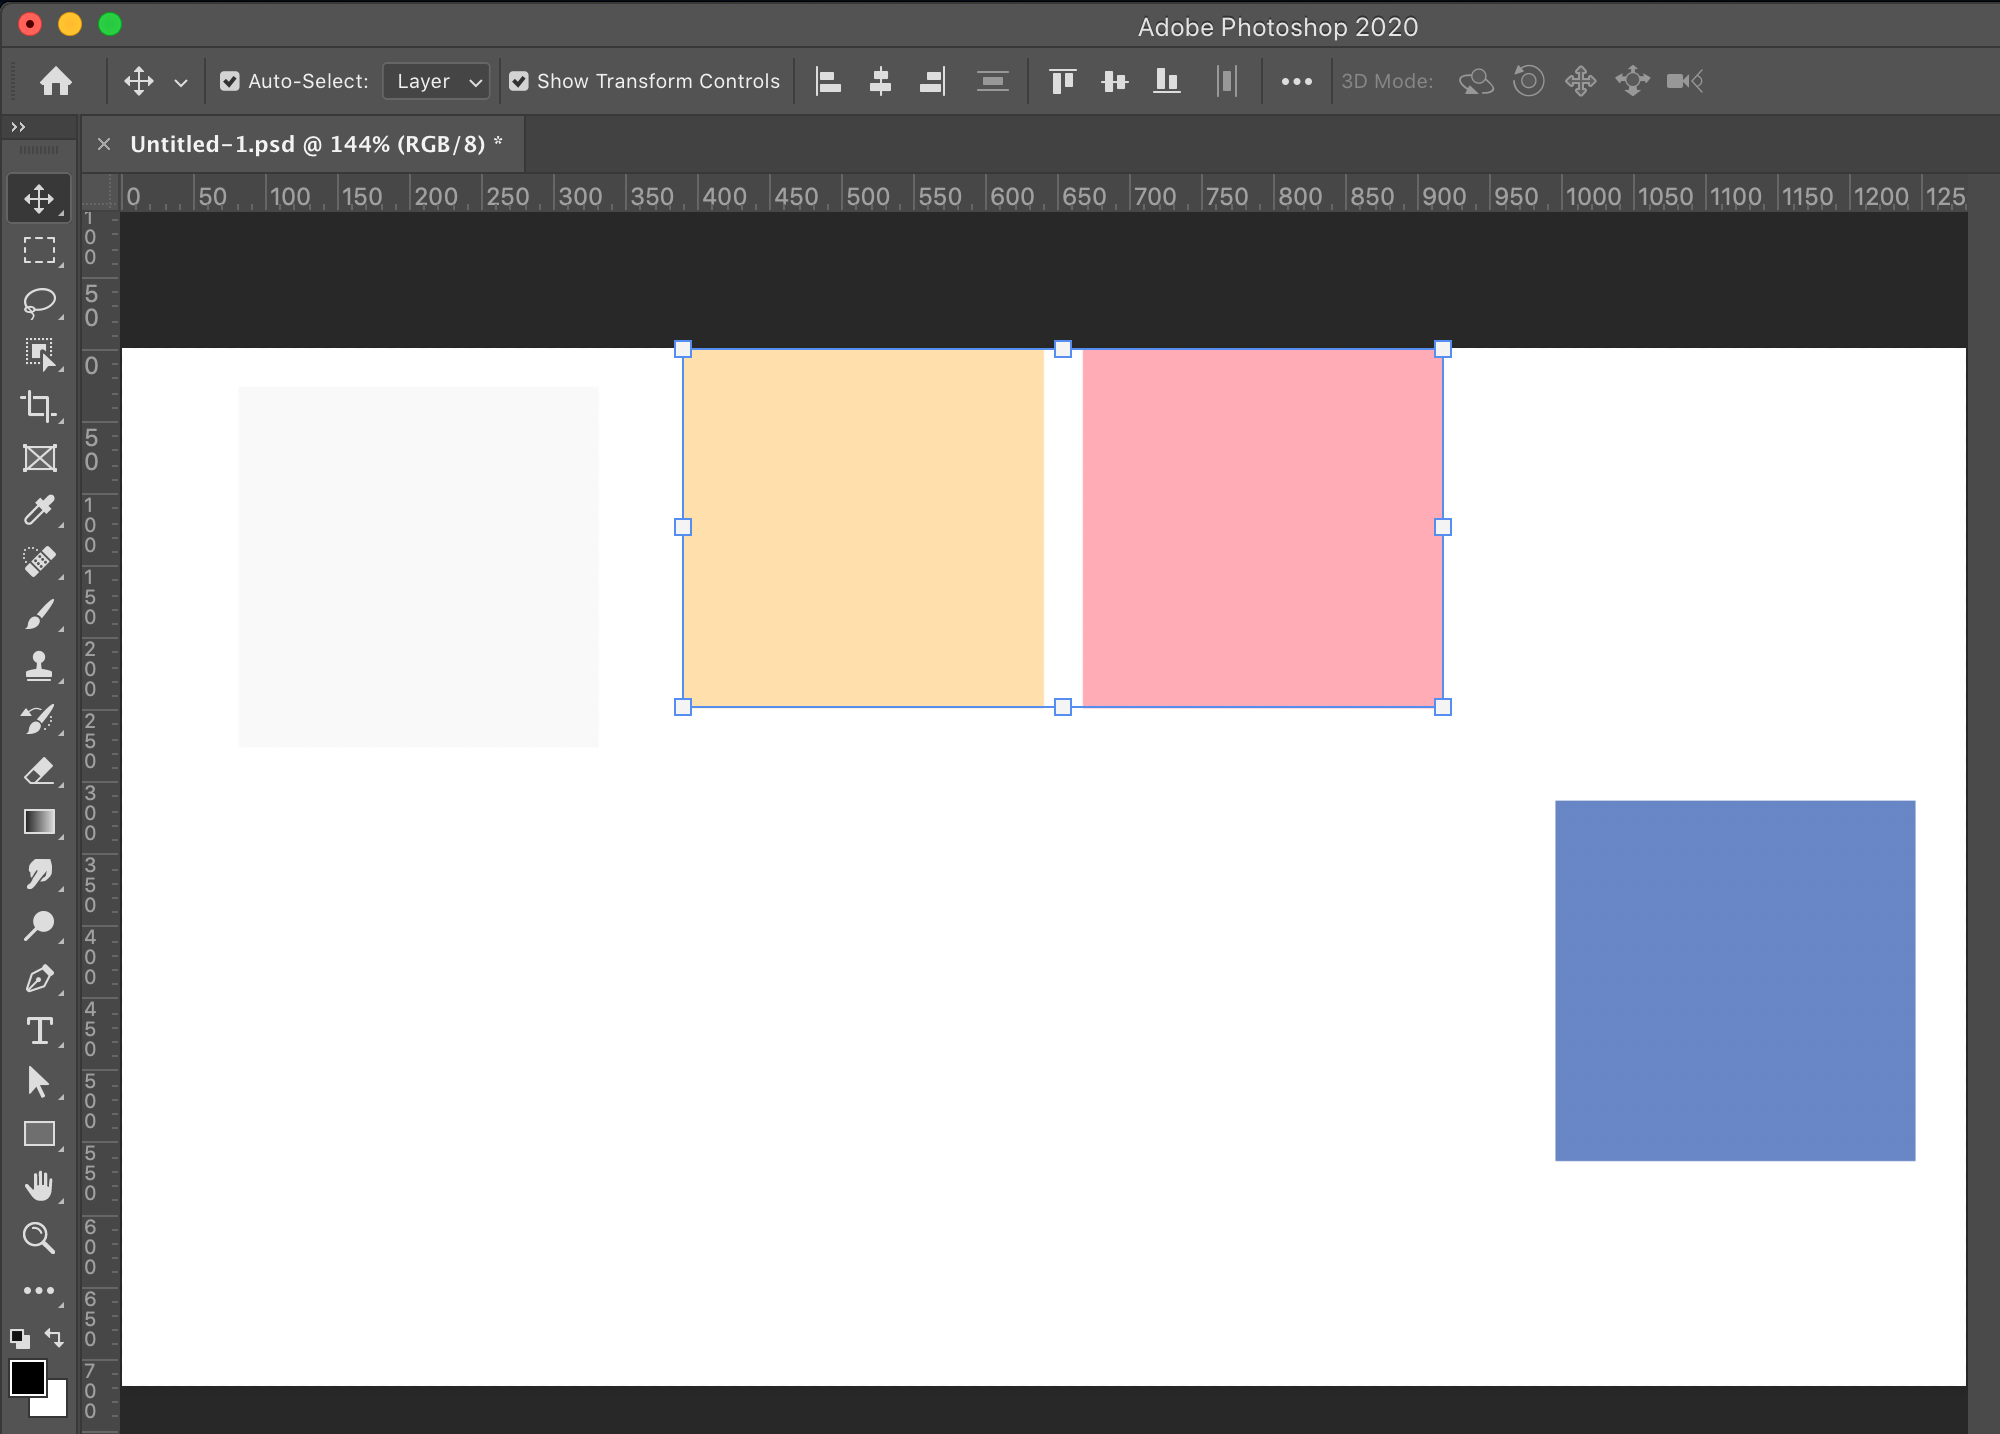Viewport: 2000px width, 1434px height.
Task: Select the Clone Stamp tool
Action: coord(39,666)
